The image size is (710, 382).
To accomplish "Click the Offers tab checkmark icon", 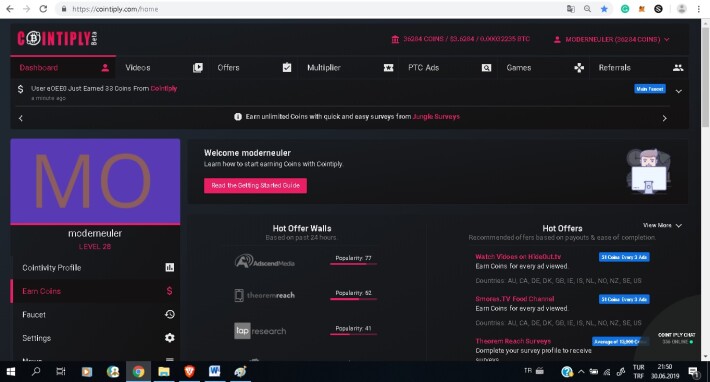I will [x=287, y=67].
